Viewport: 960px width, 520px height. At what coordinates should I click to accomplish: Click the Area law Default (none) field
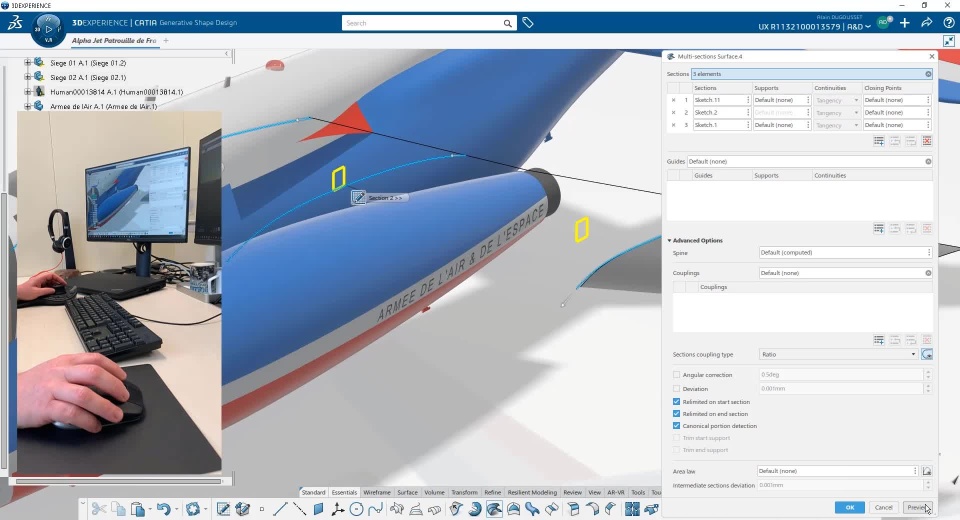click(836, 471)
